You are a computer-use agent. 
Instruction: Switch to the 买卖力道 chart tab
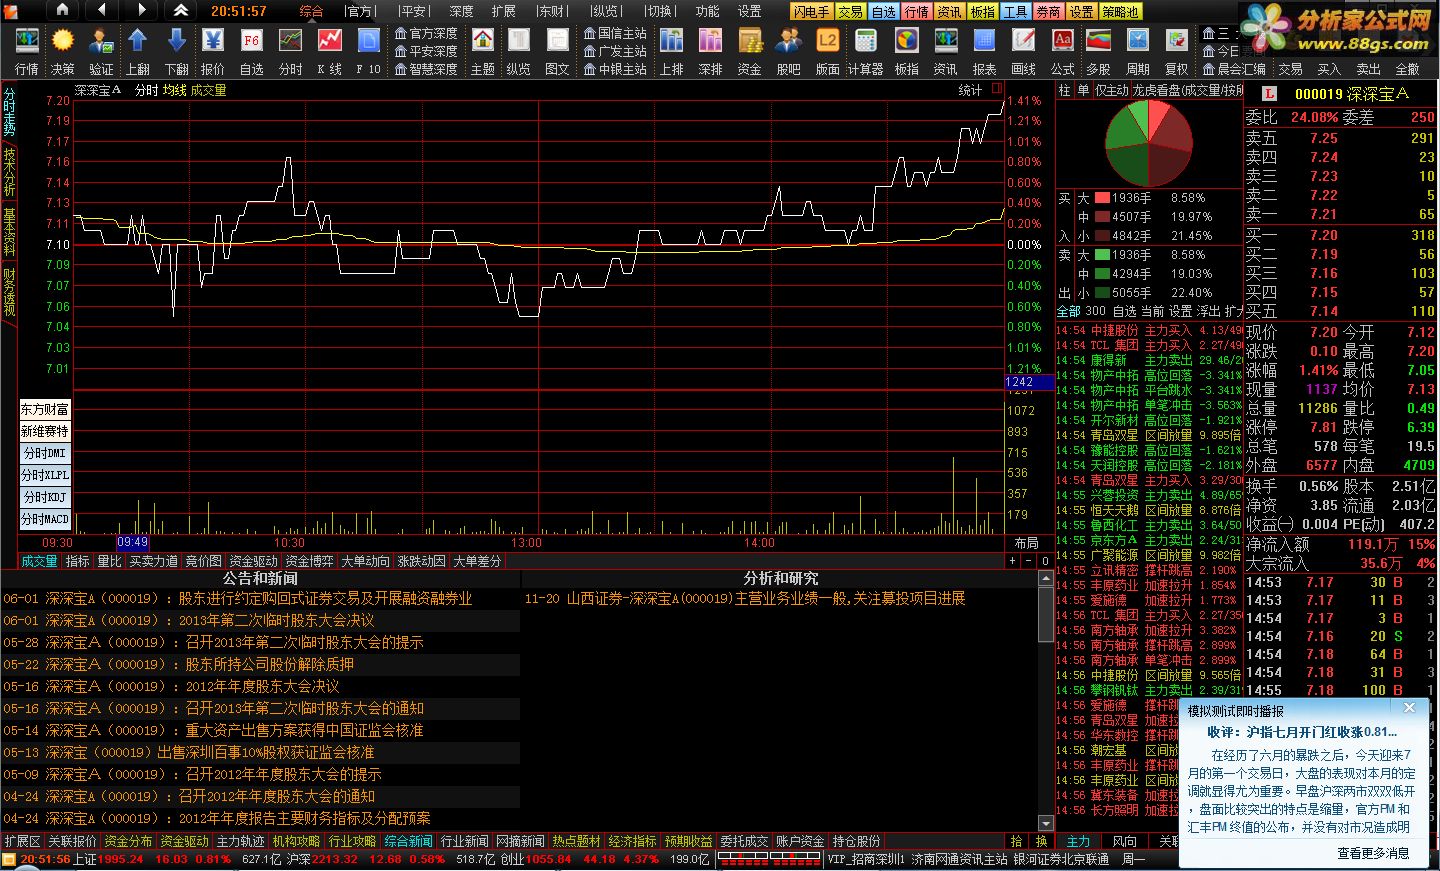[x=153, y=561]
